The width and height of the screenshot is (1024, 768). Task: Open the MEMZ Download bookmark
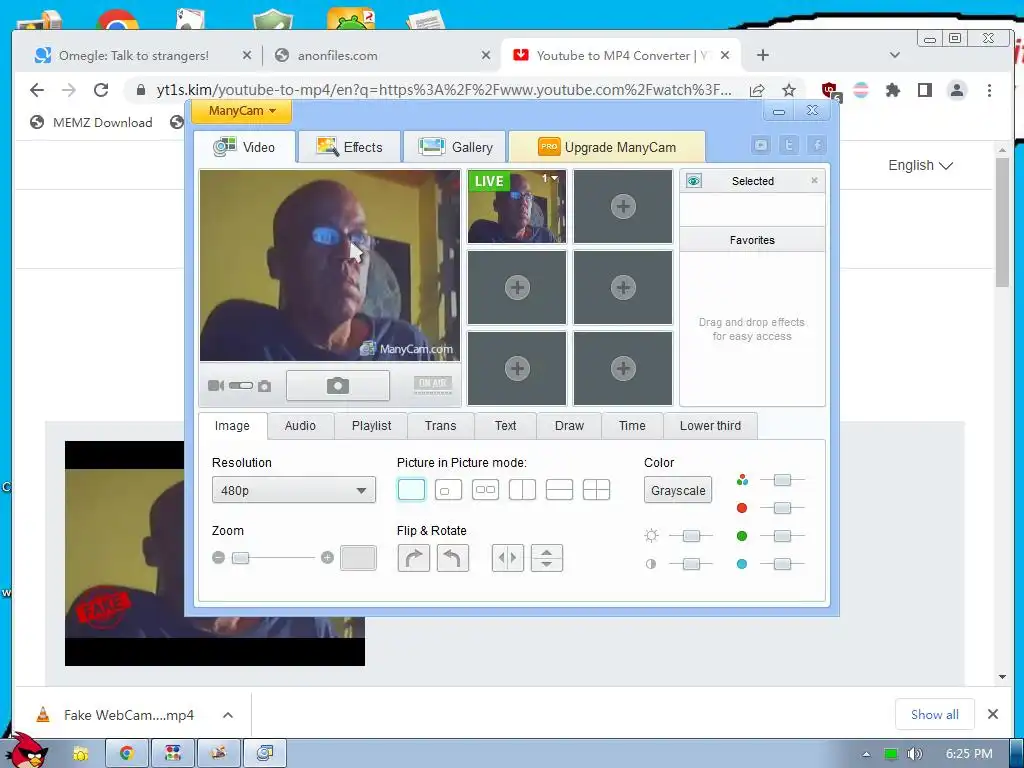coord(91,122)
